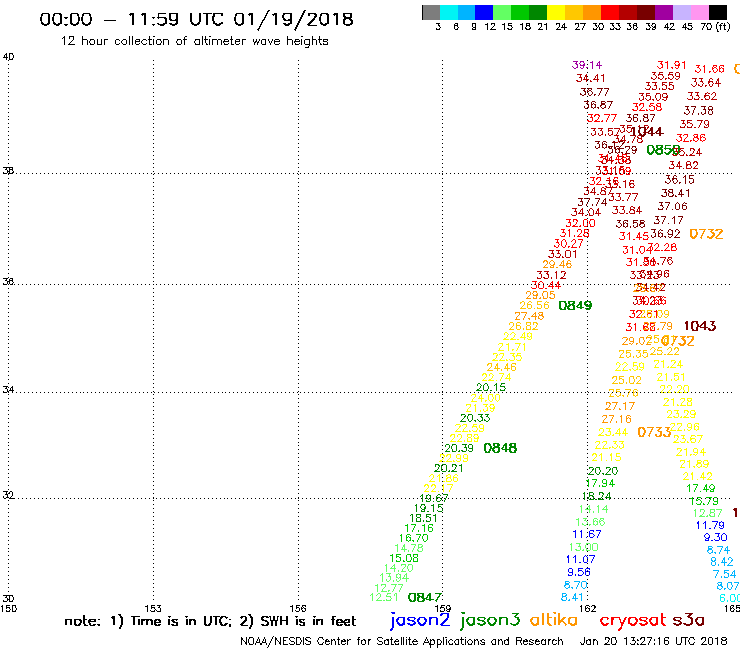Image resolution: width=740 pixels, height=650 pixels.
Task: Select the 'jason2' satellite label
Action: (x=420, y=620)
